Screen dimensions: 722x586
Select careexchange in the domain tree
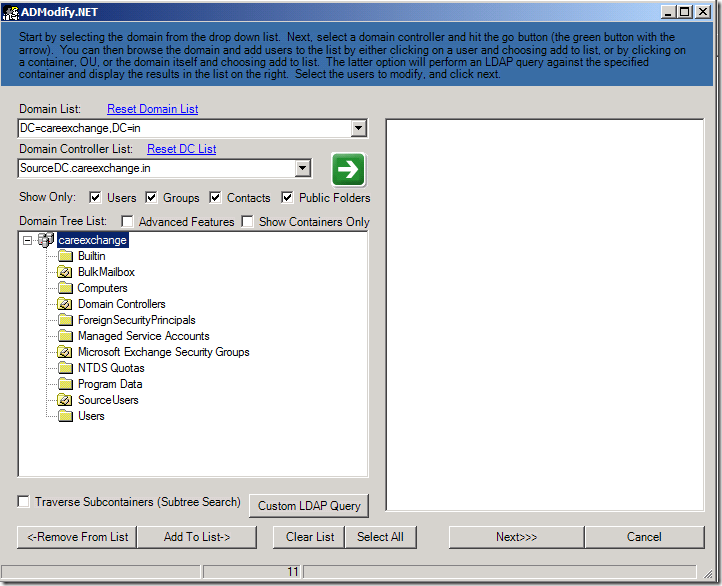[x=93, y=240]
